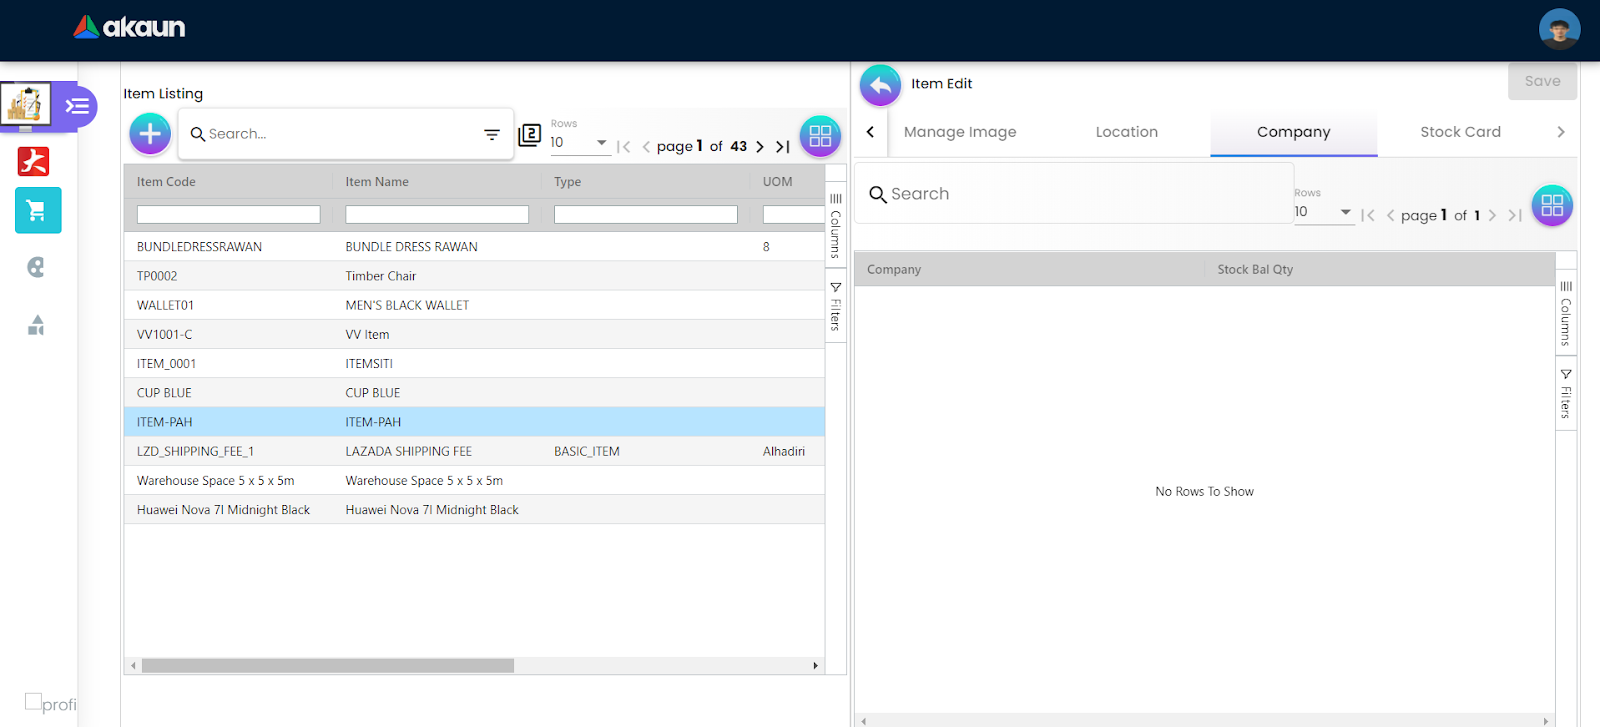Click the Save button
The width and height of the screenshot is (1600, 727).
pos(1542,81)
